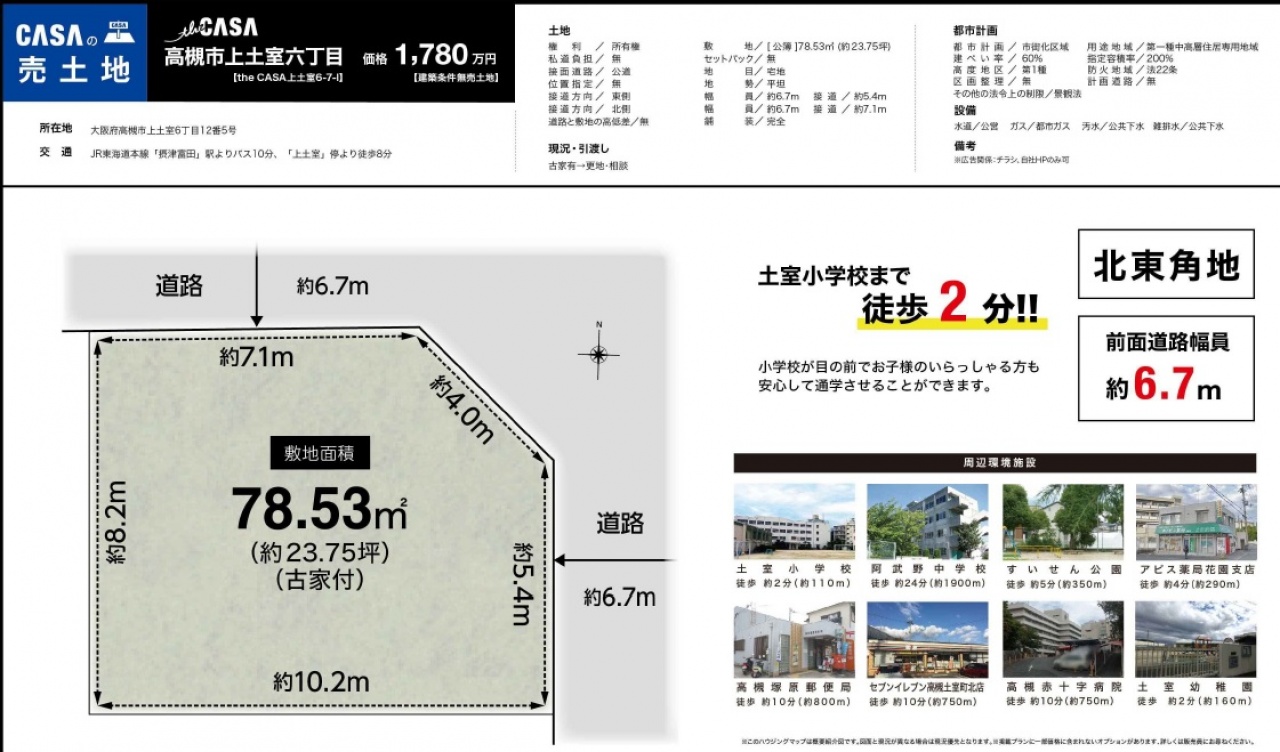Click the 土地 section heading

click(561, 31)
